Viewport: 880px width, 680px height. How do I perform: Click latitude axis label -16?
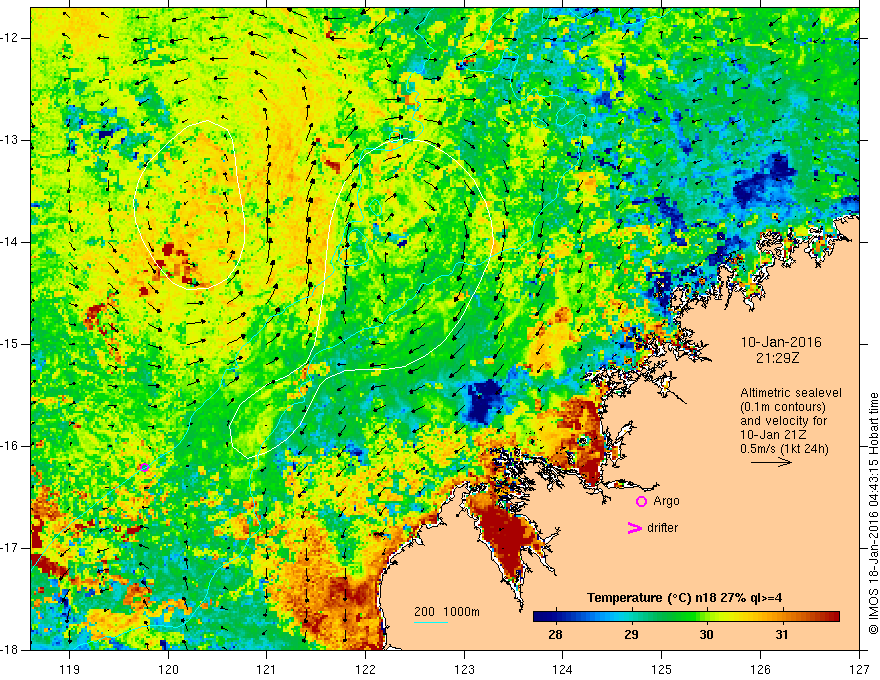[x=10, y=446]
